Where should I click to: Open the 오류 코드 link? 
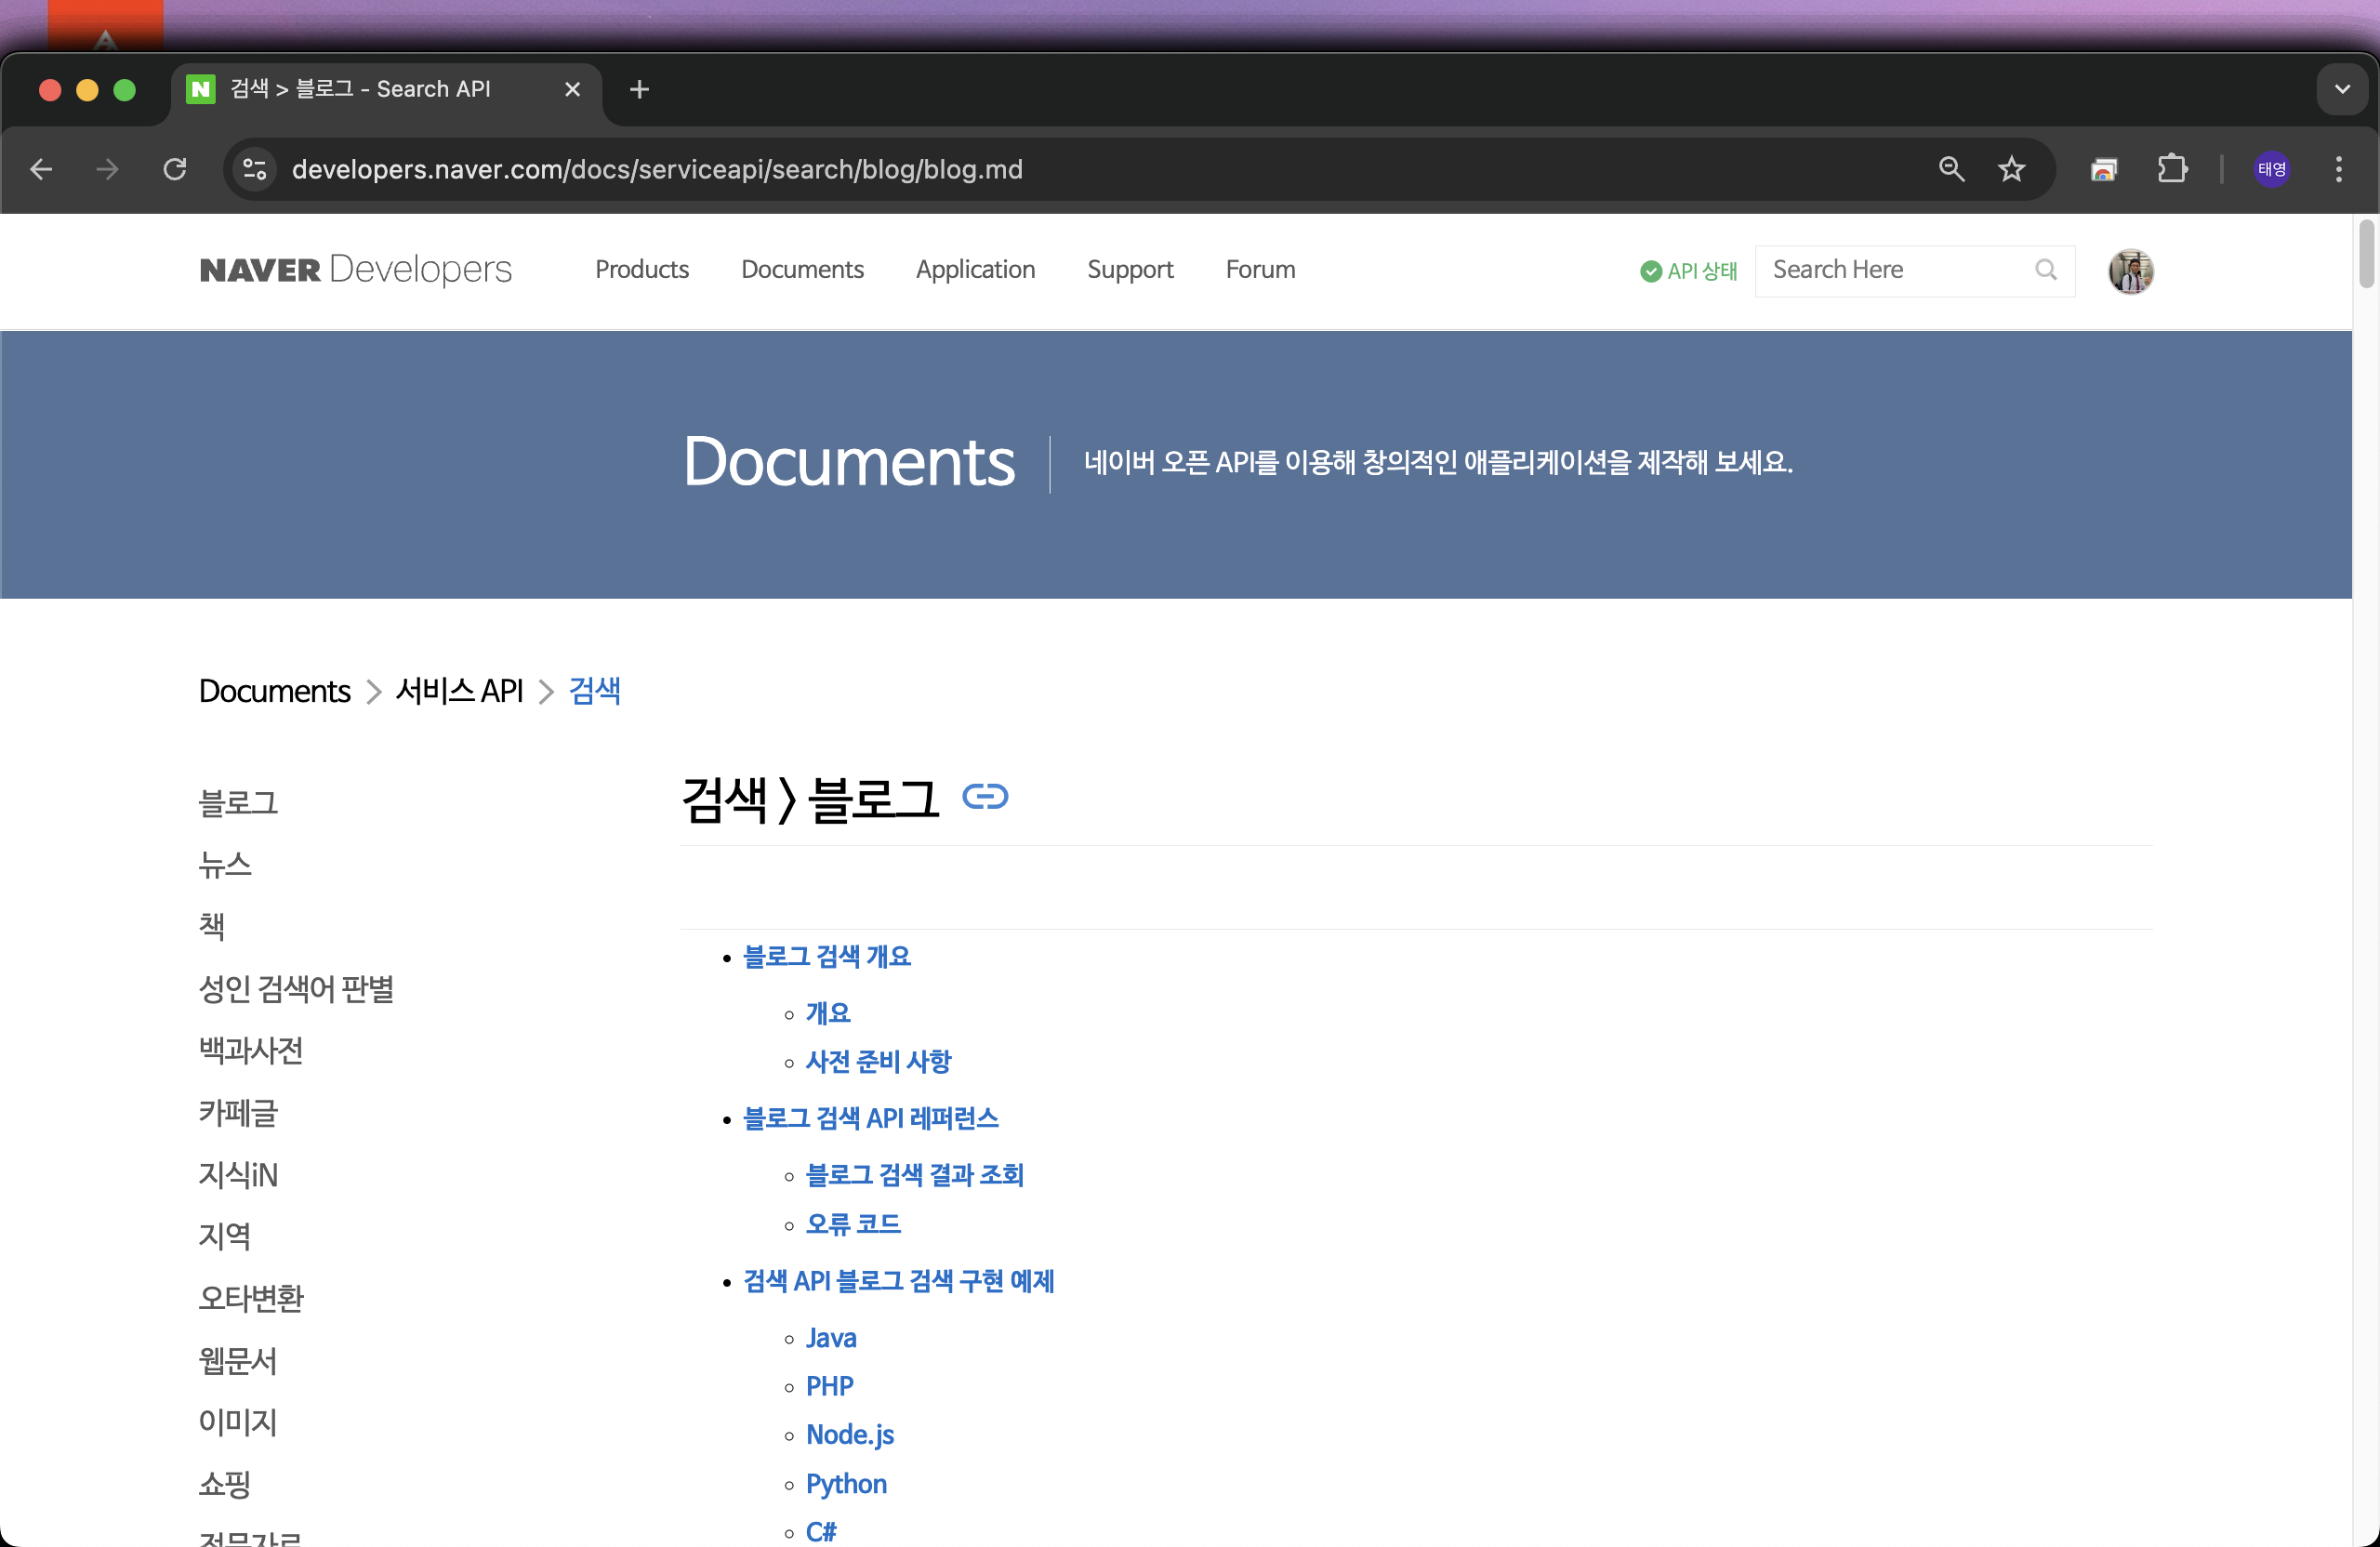(853, 1225)
